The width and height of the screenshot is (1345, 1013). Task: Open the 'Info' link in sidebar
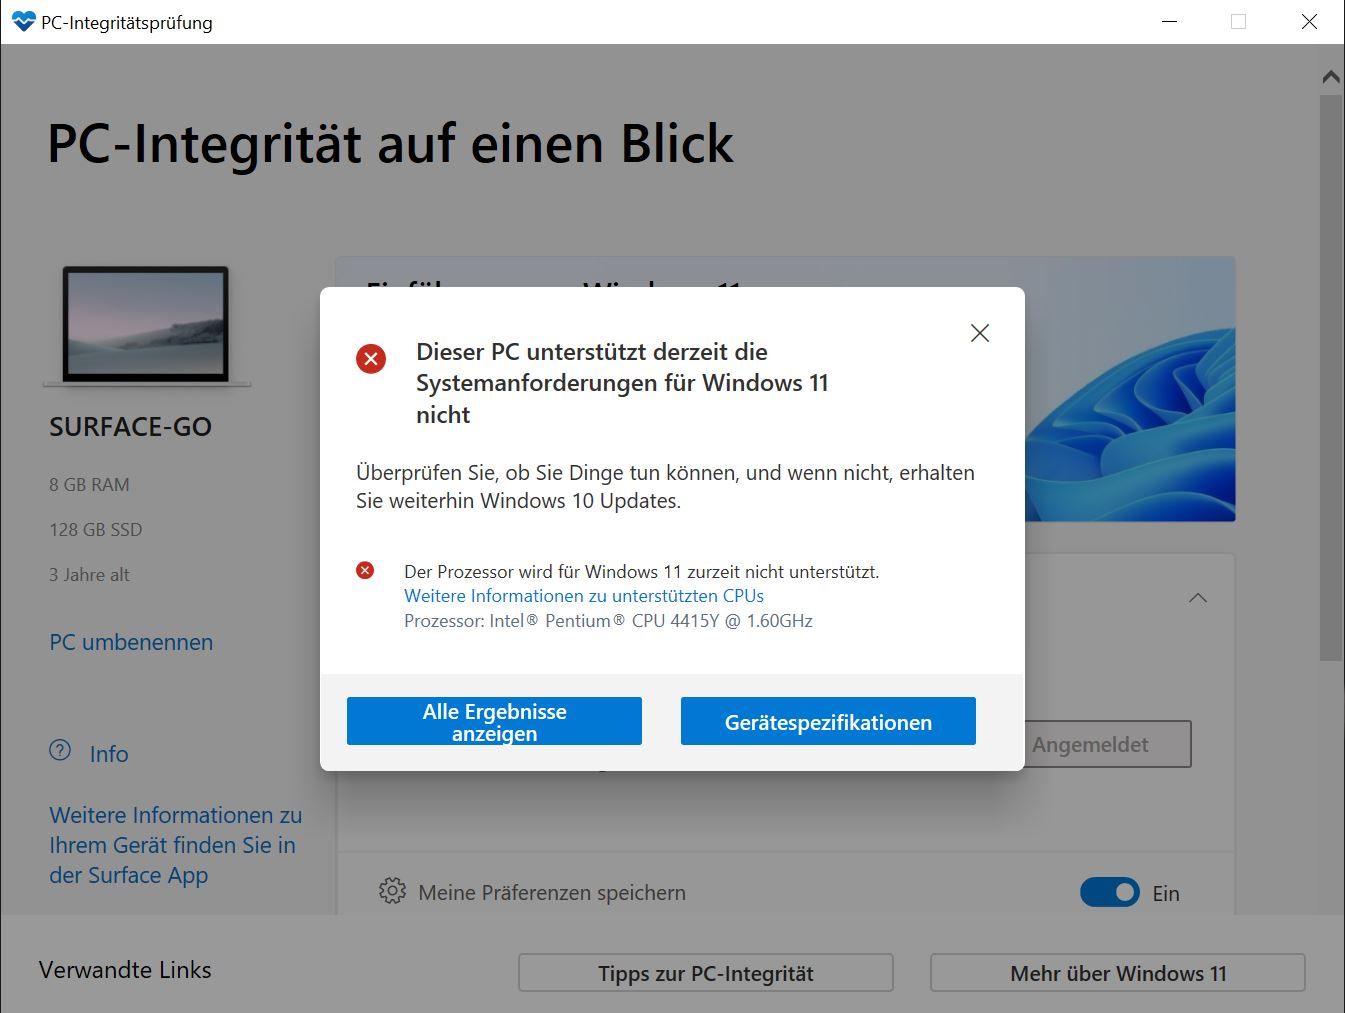(x=109, y=754)
